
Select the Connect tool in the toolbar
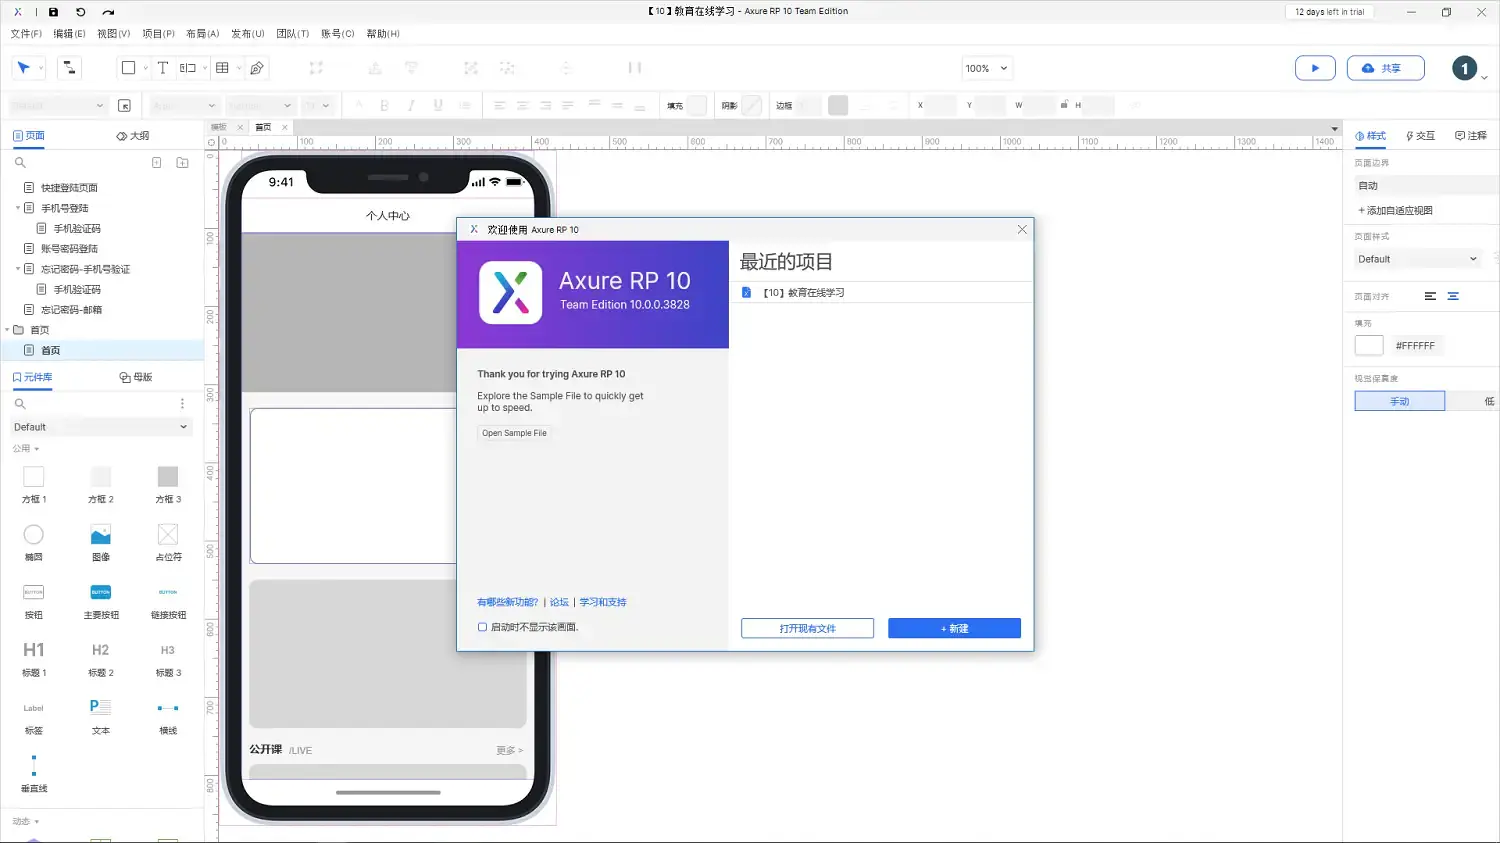tap(69, 68)
